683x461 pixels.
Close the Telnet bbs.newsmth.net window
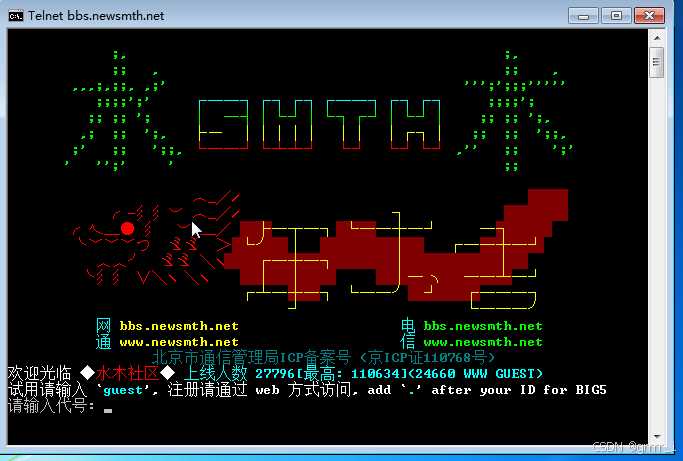649,16
